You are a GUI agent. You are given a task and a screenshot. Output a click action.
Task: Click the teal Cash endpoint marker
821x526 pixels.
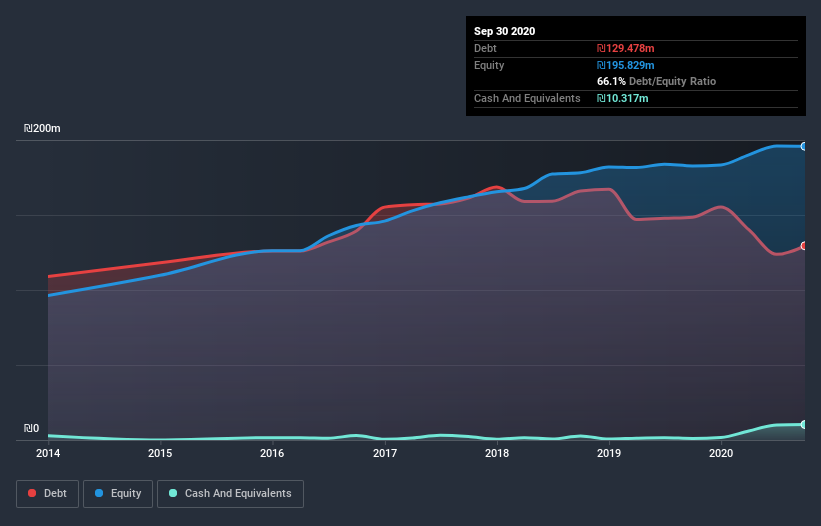point(804,424)
